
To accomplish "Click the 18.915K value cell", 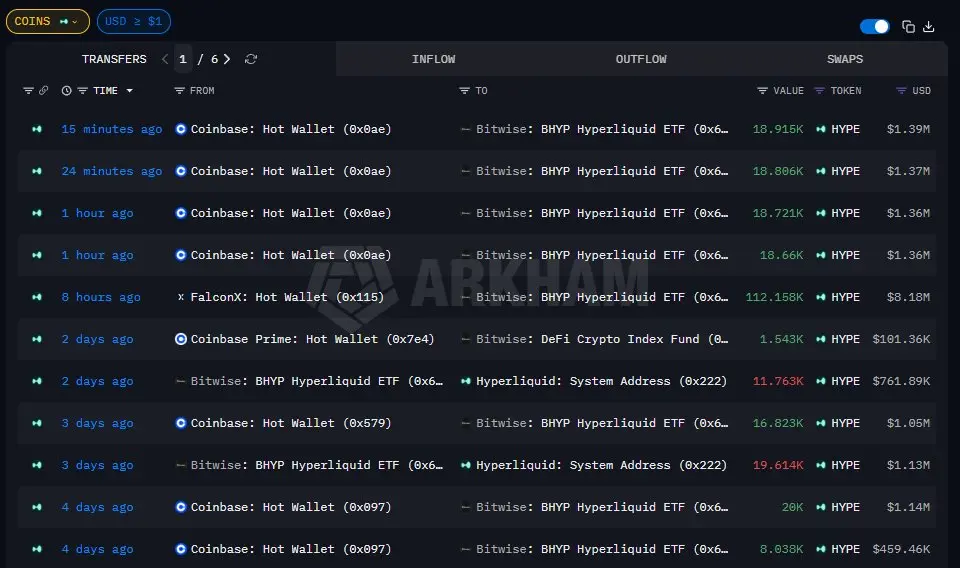I will point(778,129).
